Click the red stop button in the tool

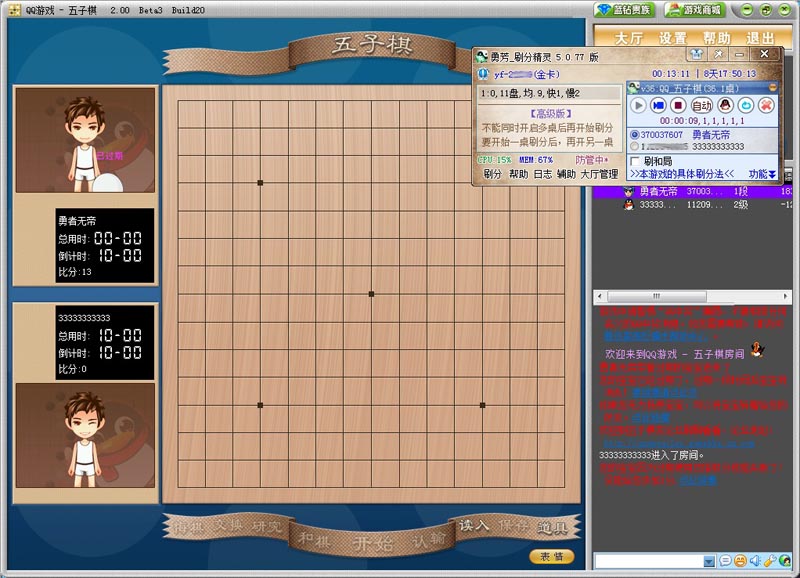pyautogui.click(x=678, y=106)
